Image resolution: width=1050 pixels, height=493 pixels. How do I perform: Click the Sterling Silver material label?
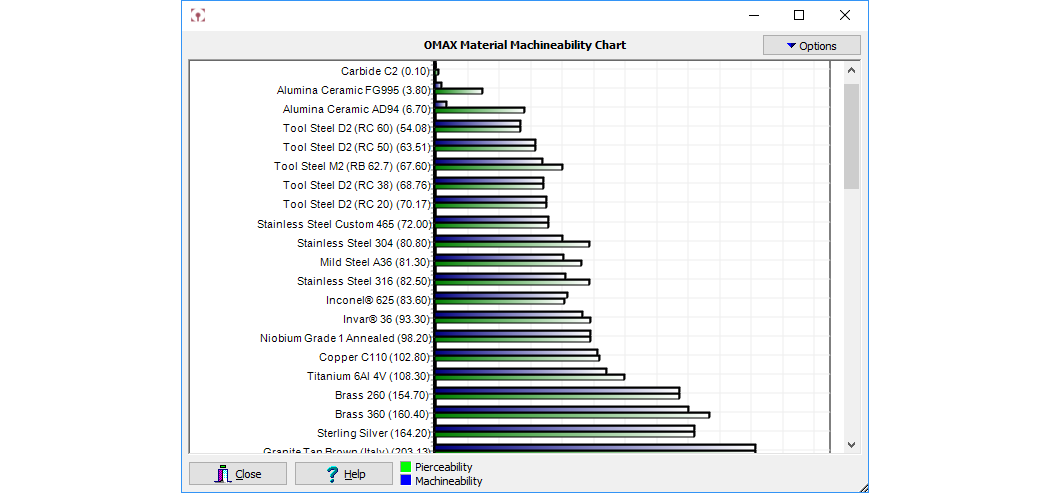pos(373,433)
